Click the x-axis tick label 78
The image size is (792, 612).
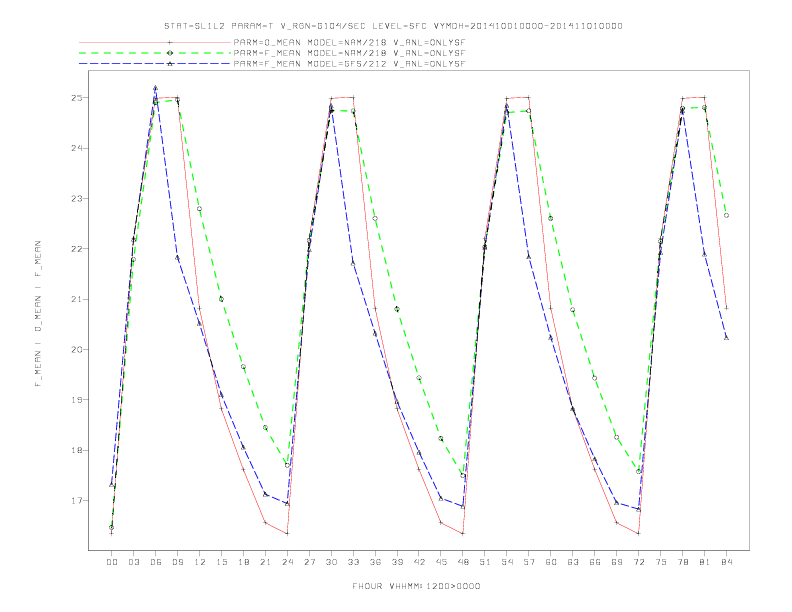pos(682,562)
